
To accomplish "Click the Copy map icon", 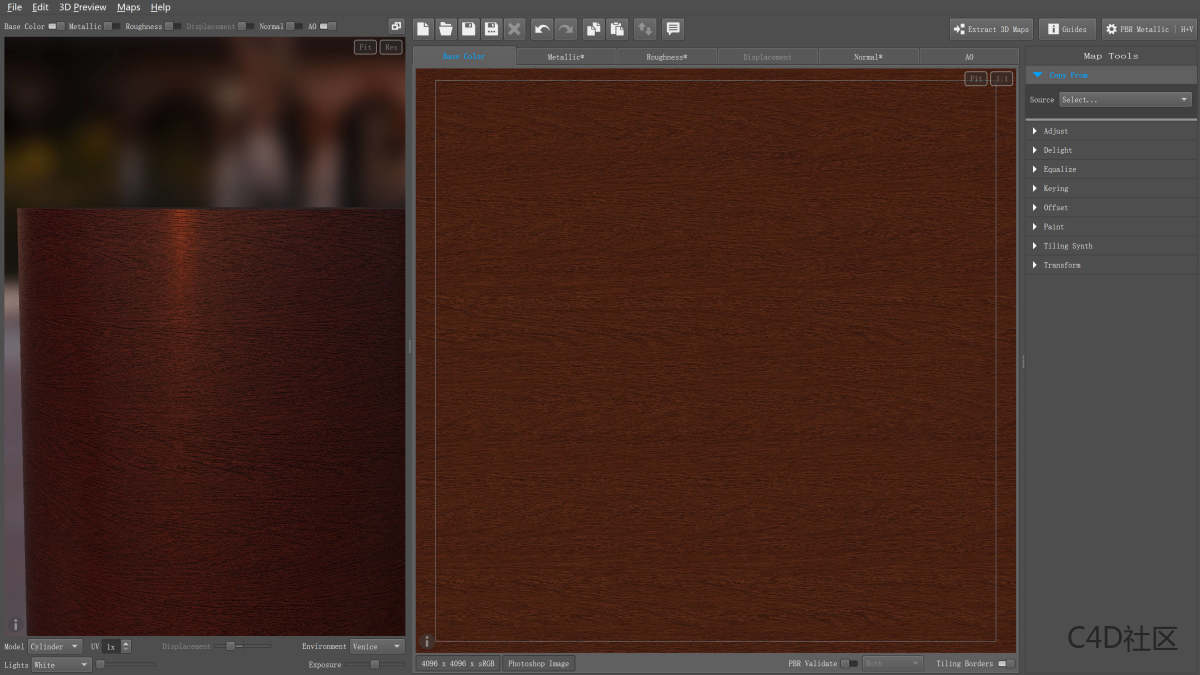I will pos(593,29).
